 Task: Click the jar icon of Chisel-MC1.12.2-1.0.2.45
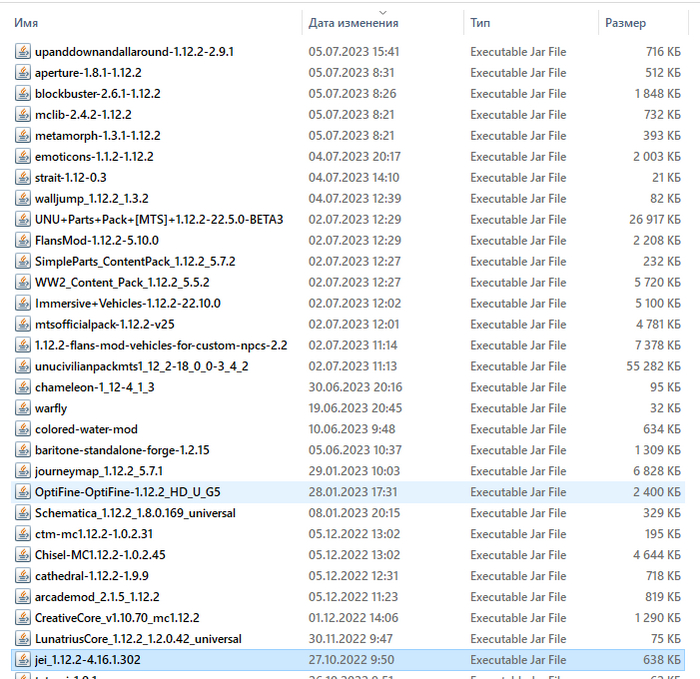[x=23, y=555]
